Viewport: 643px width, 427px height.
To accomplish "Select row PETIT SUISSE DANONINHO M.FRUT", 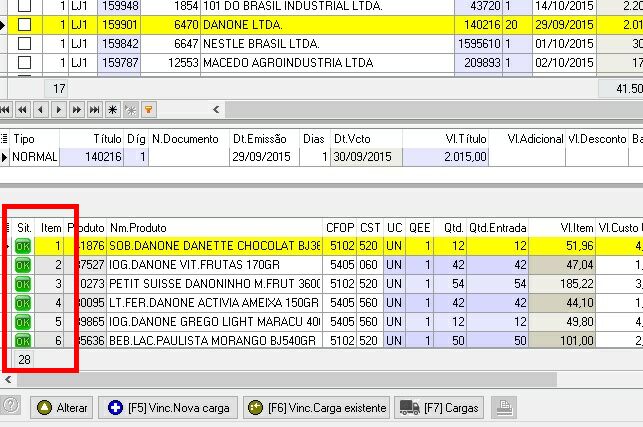I will 322,284.
